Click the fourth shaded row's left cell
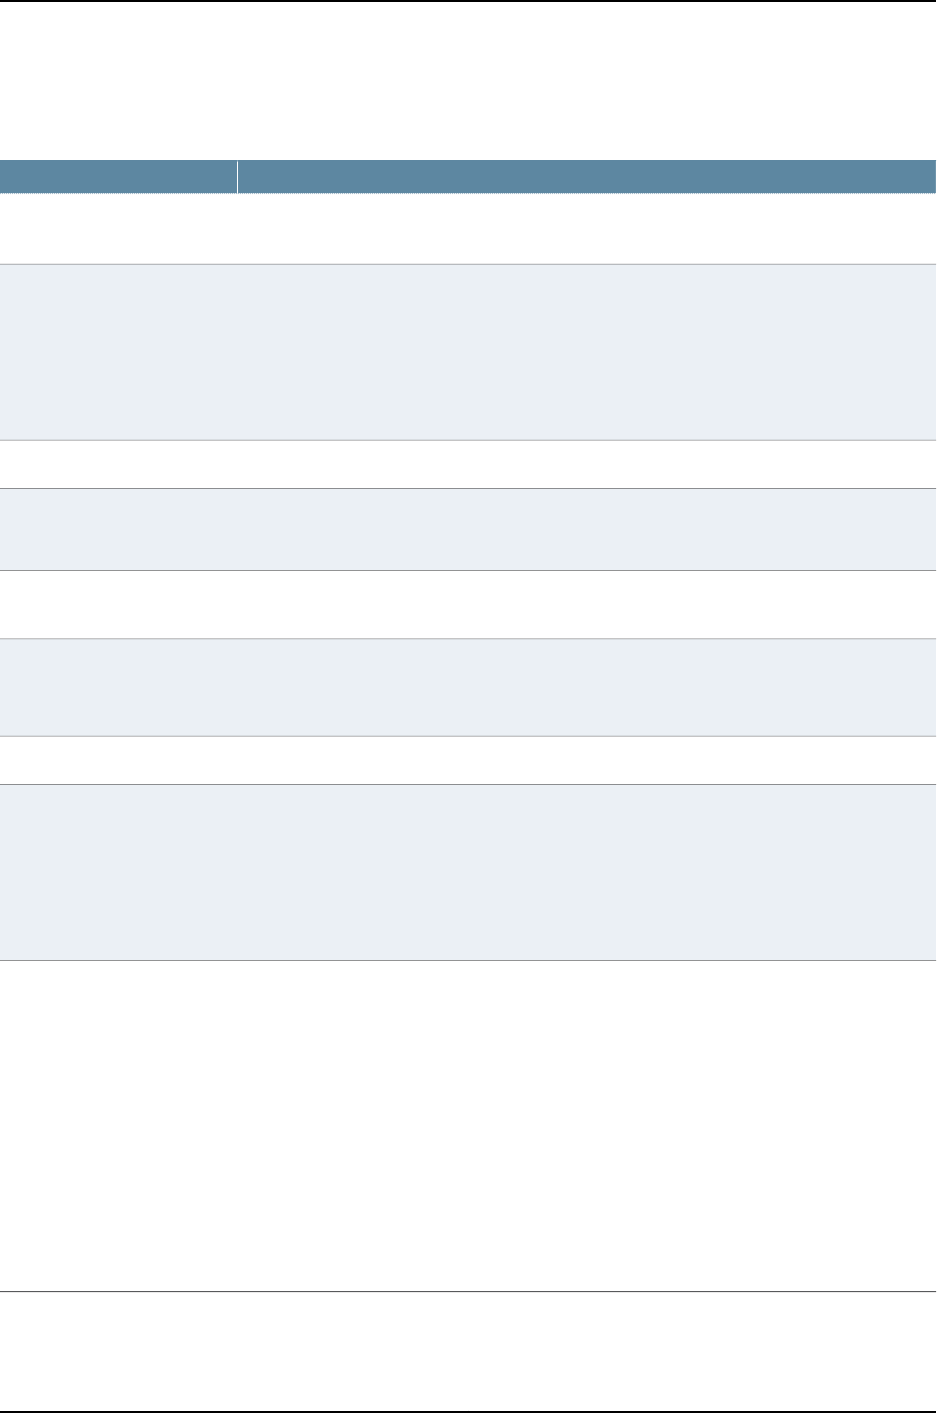Image resolution: width=937 pixels, height=1413 pixels. pos(118,873)
